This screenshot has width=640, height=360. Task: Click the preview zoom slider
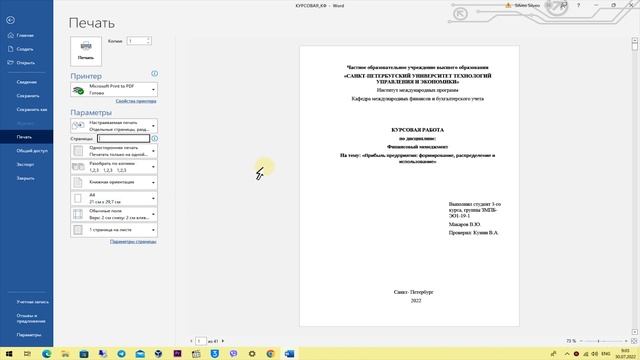[x=603, y=341]
